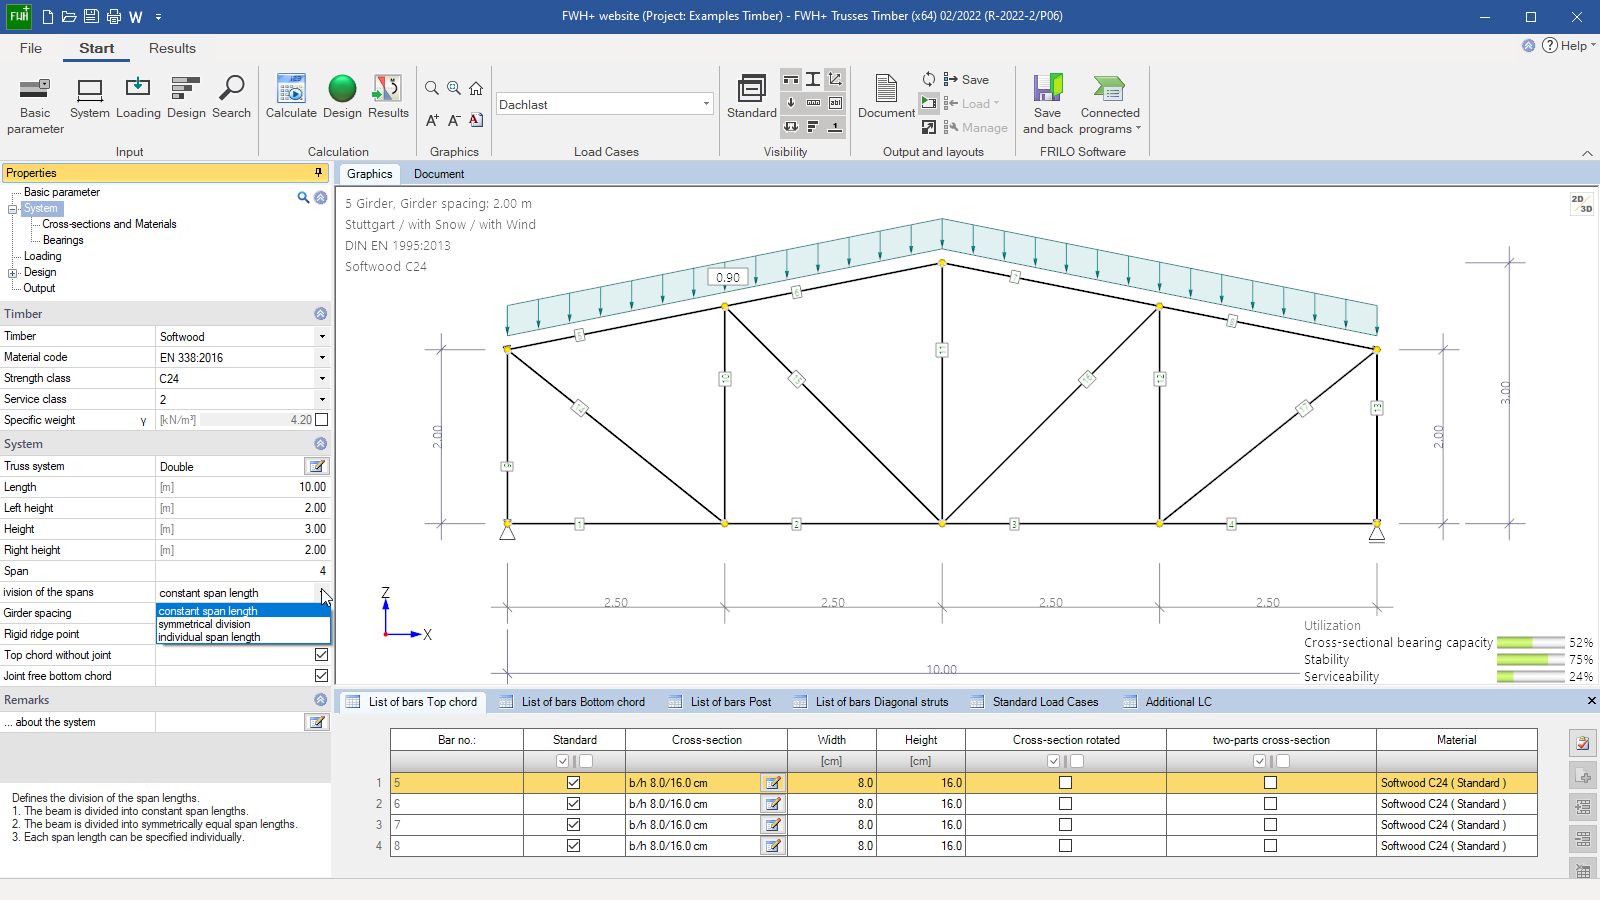Screen dimensions: 1600x900
Task: Select Cross-sections and Materials tree item
Action: (x=109, y=225)
